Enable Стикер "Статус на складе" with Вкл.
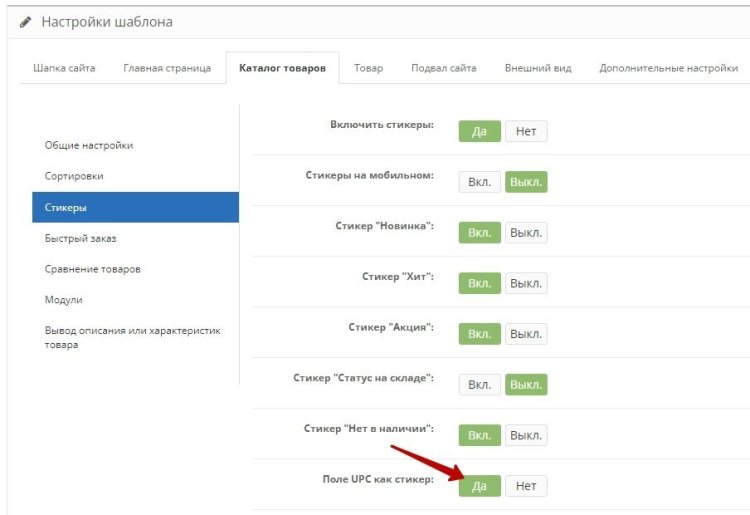The height and width of the screenshot is (515, 750). coord(479,384)
